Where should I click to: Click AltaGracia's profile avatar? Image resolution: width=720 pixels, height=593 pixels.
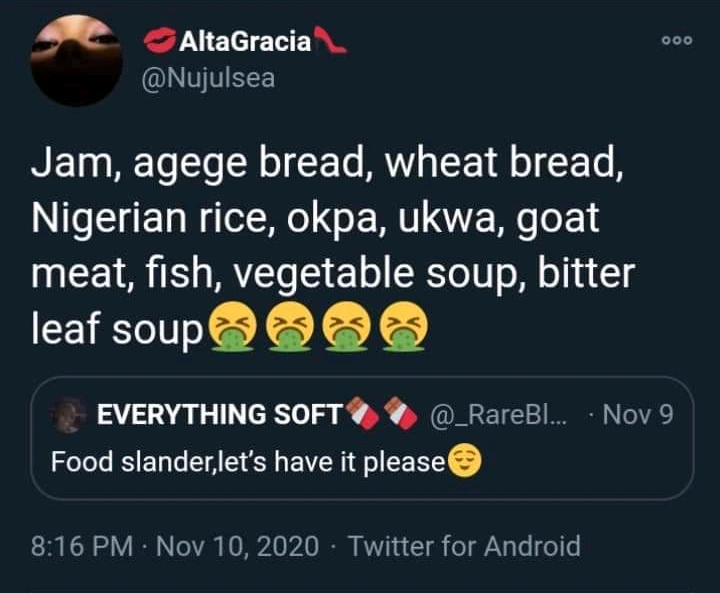click(x=76, y=62)
